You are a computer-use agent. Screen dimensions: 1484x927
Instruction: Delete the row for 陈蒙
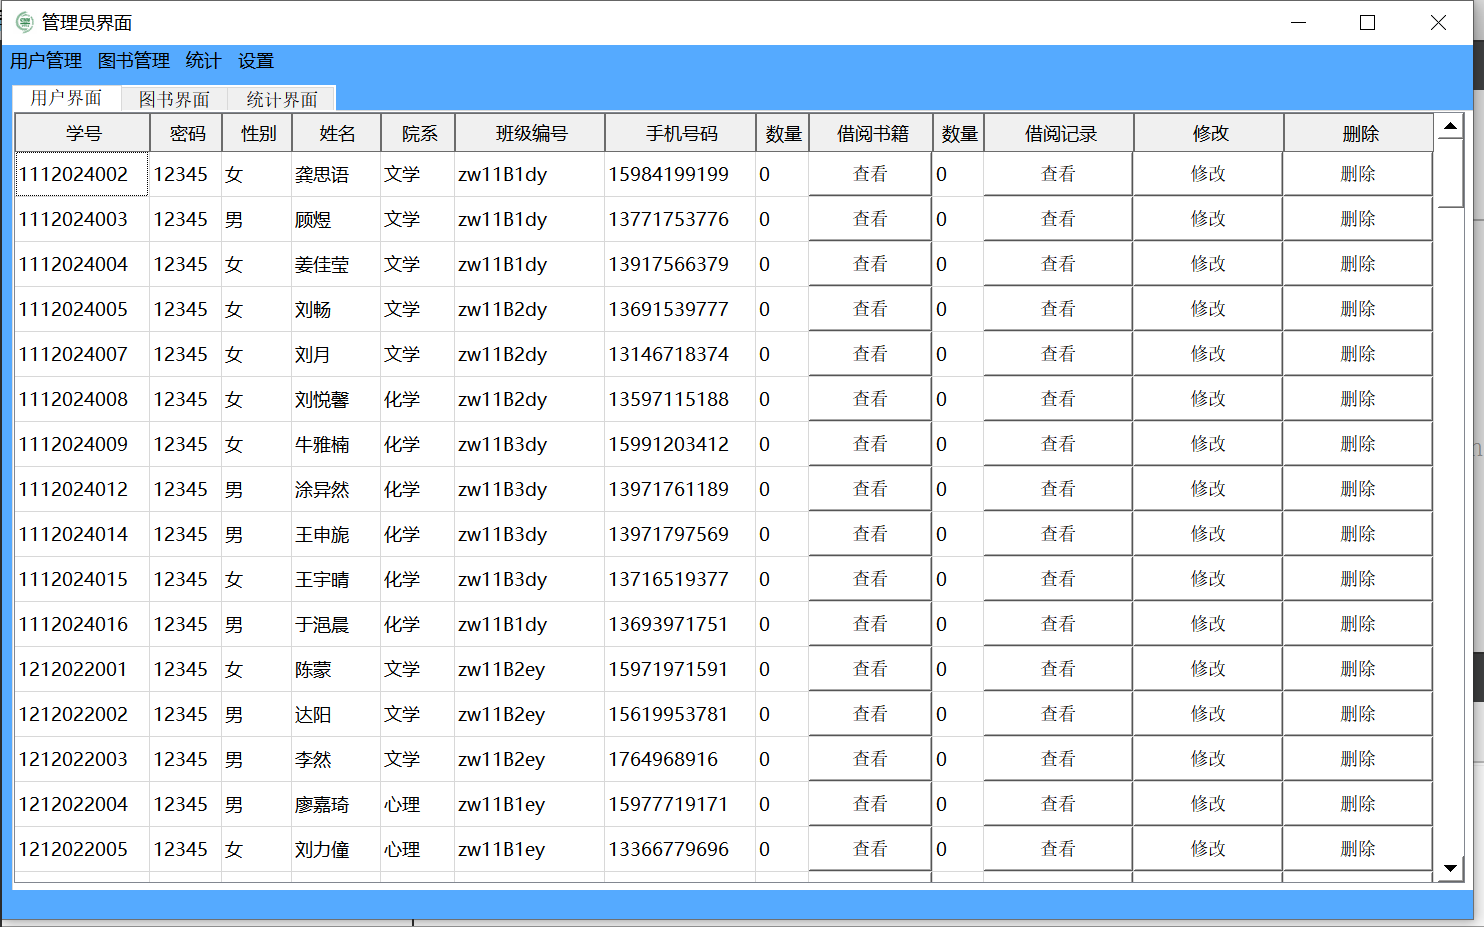(1358, 669)
